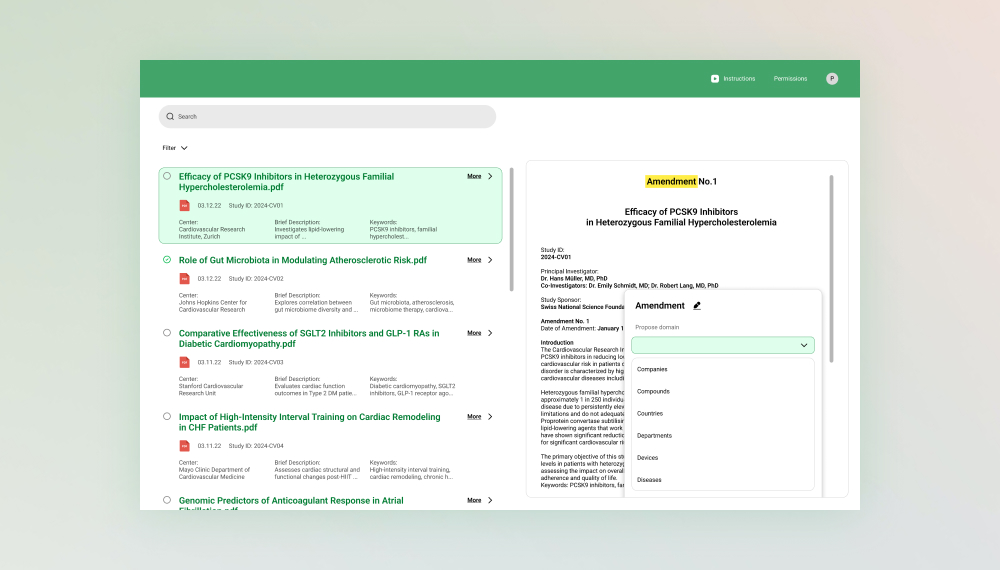Click the Instructions play icon in header
The width and height of the screenshot is (1000, 570).
[715, 78]
